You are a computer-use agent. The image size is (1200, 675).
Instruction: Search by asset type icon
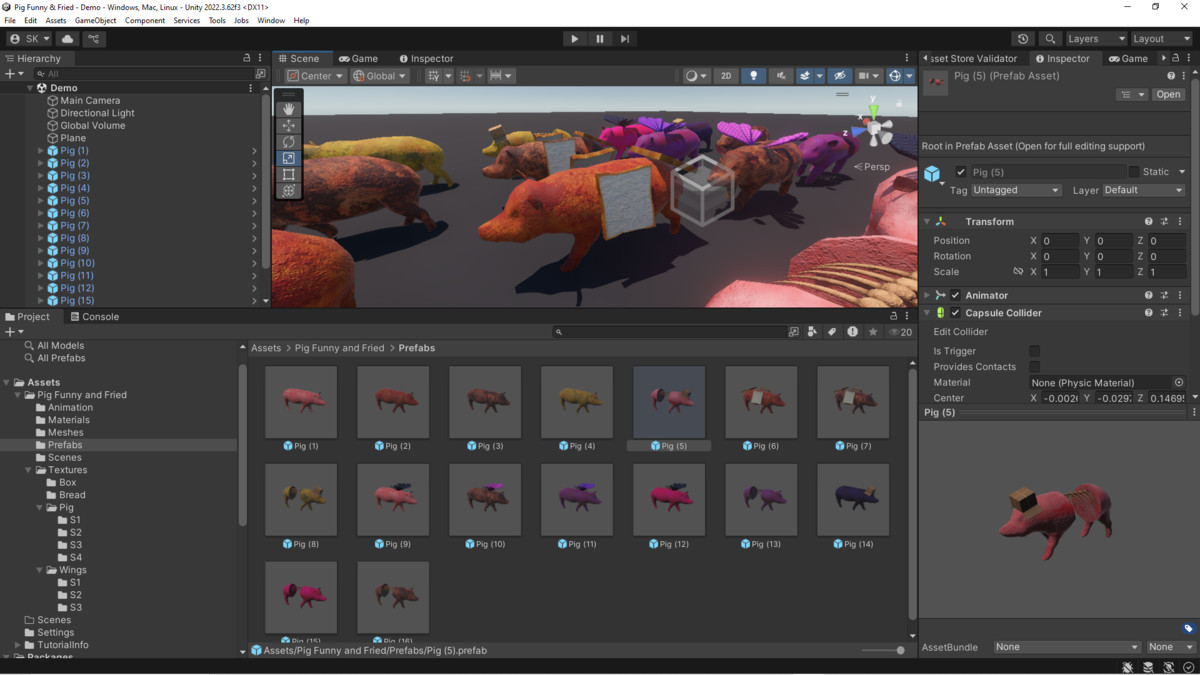[813, 332]
